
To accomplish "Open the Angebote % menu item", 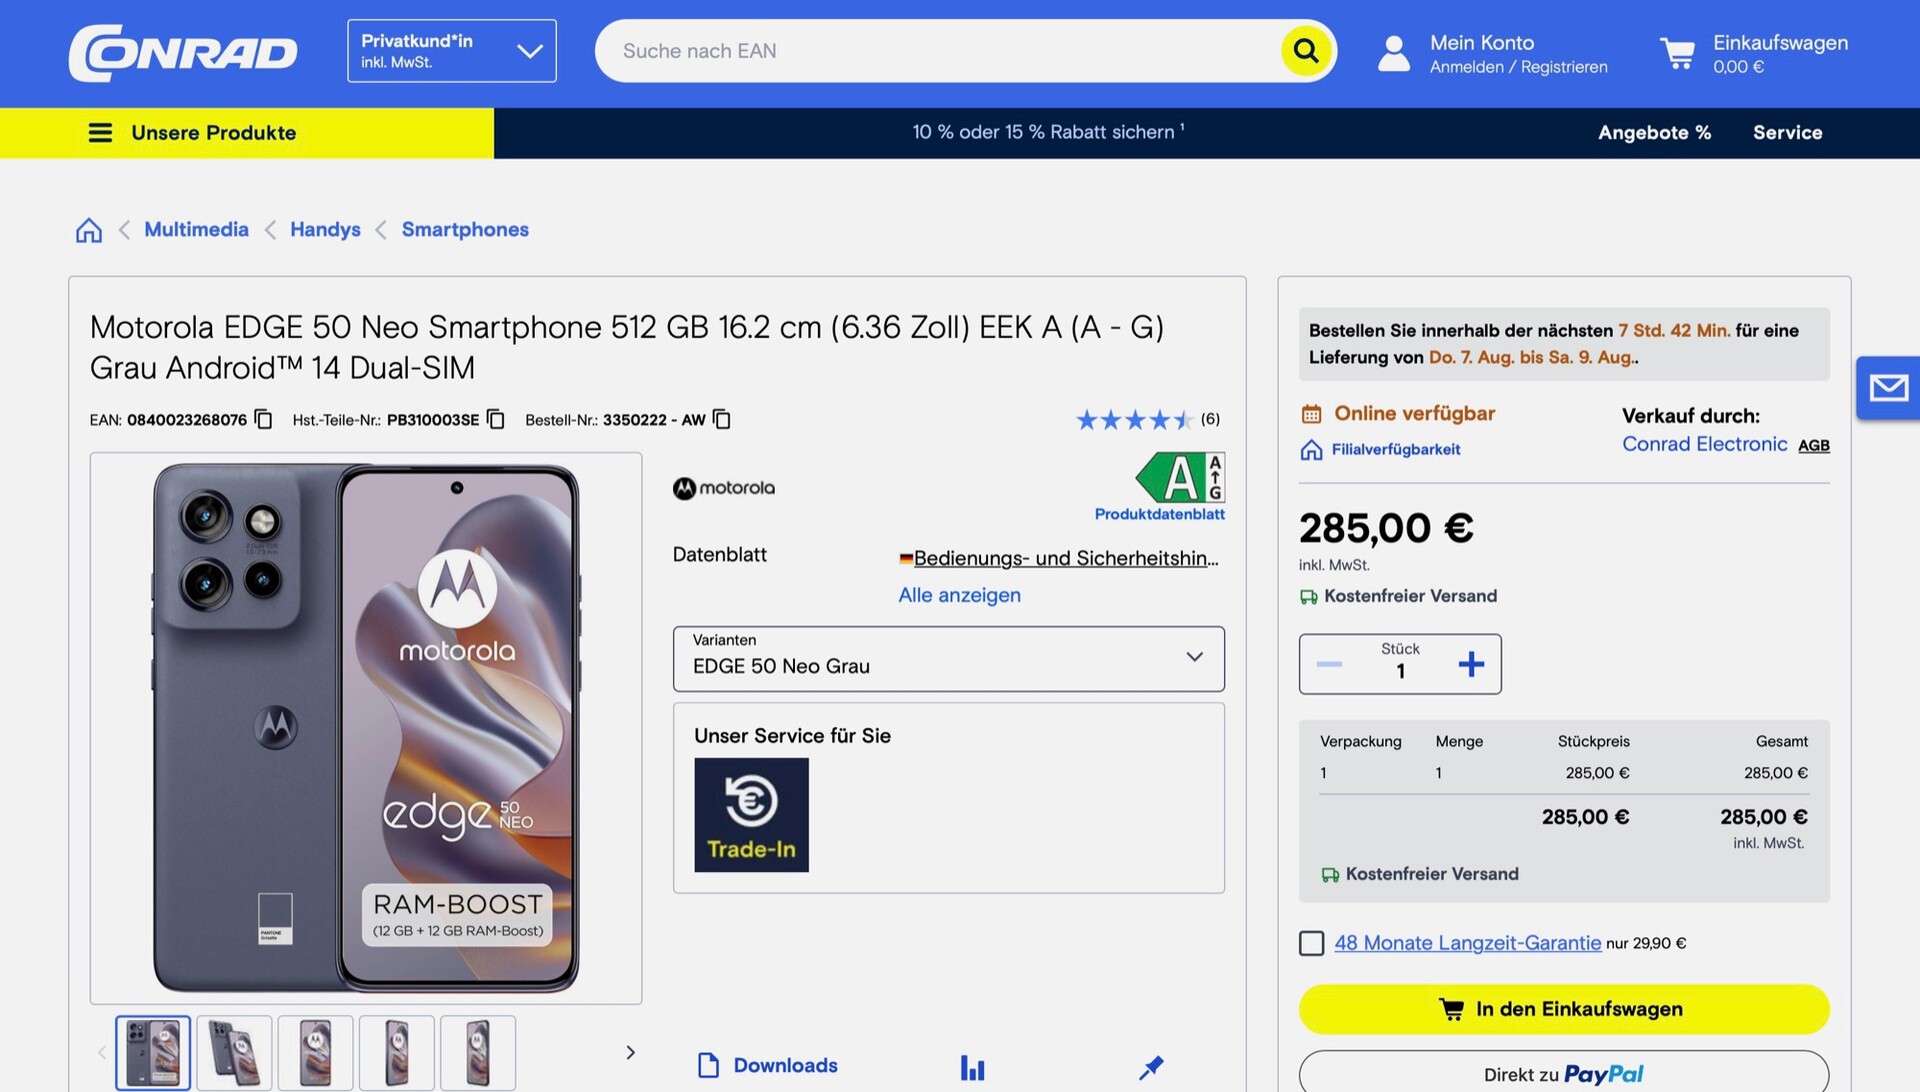I will point(1654,133).
